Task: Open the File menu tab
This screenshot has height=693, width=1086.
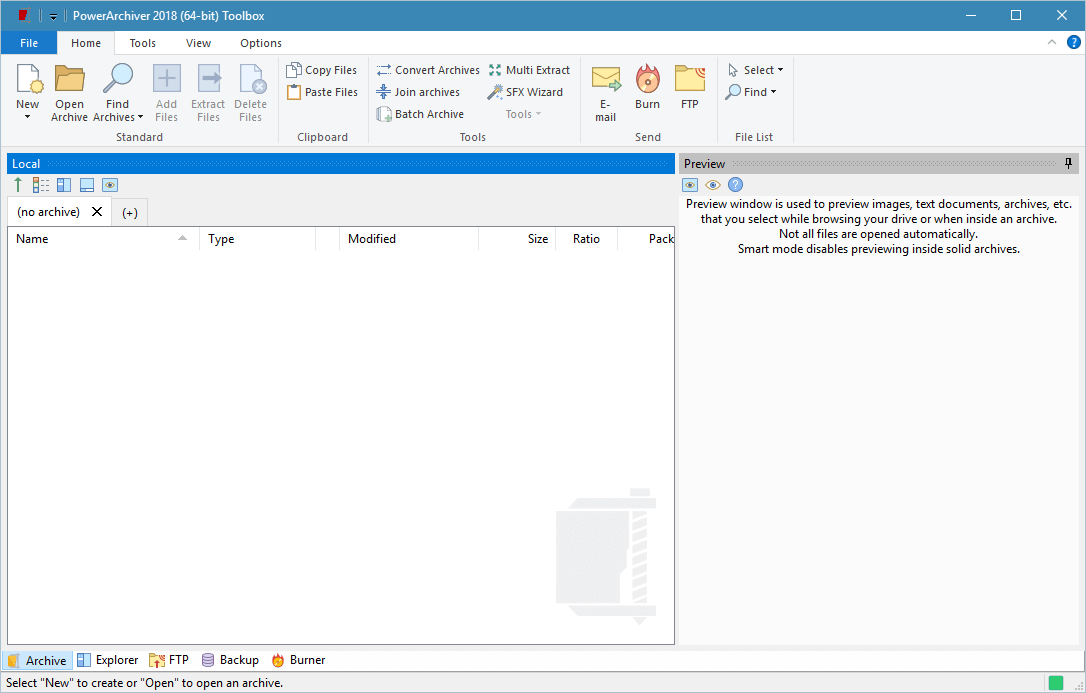Action: pos(29,43)
